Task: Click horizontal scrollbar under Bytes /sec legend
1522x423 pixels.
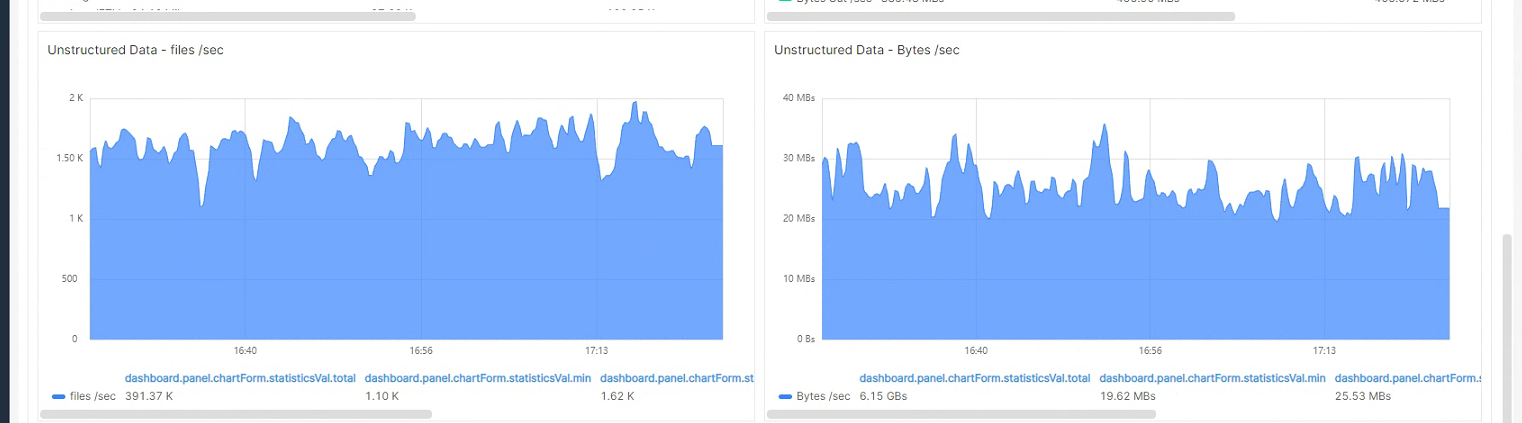Action: coord(966,413)
